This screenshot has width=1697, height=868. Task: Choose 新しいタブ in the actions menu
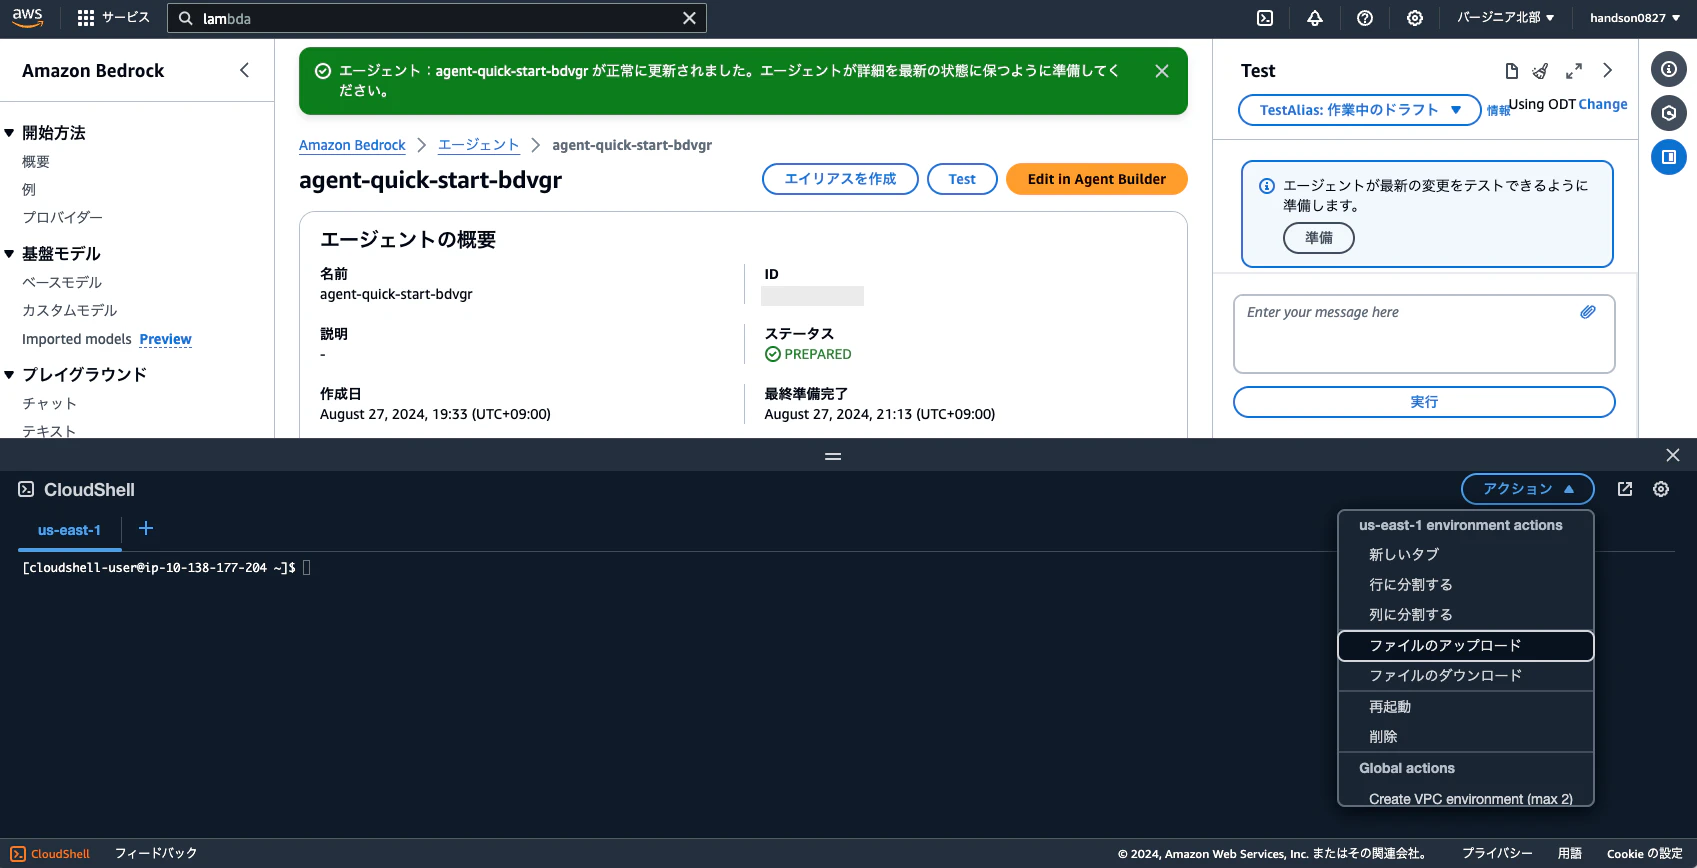pyautogui.click(x=1465, y=555)
